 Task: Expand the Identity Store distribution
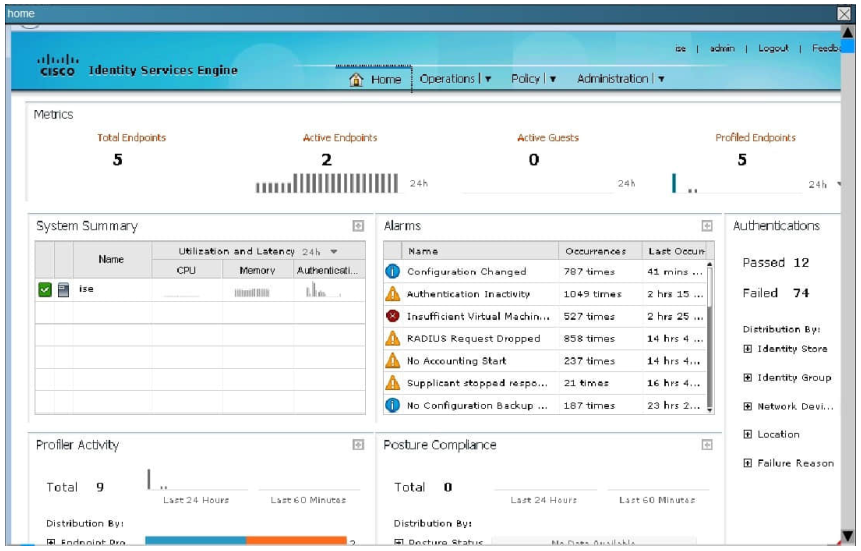(x=747, y=349)
